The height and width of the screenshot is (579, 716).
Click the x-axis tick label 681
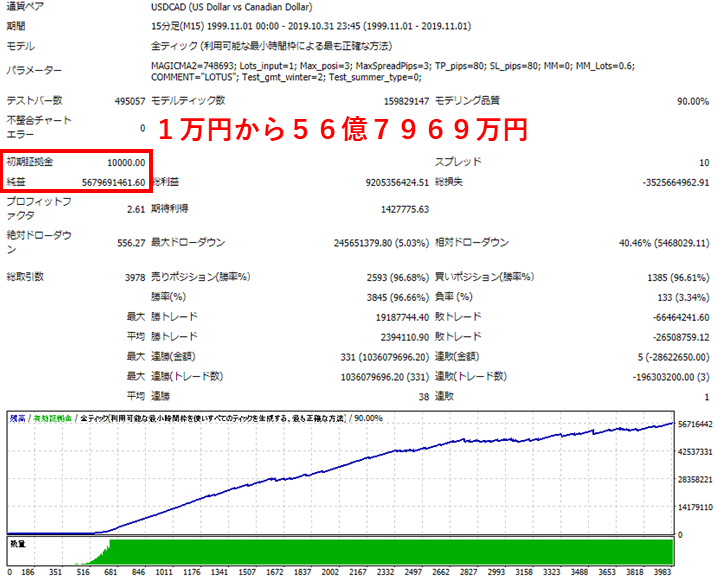click(x=111, y=572)
